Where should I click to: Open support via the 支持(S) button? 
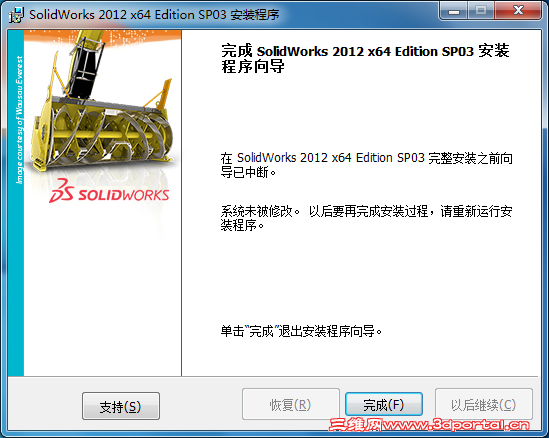121,406
